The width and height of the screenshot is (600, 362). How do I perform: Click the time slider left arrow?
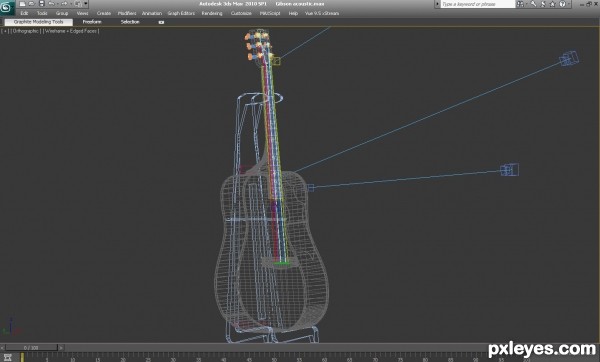point(2,348)
